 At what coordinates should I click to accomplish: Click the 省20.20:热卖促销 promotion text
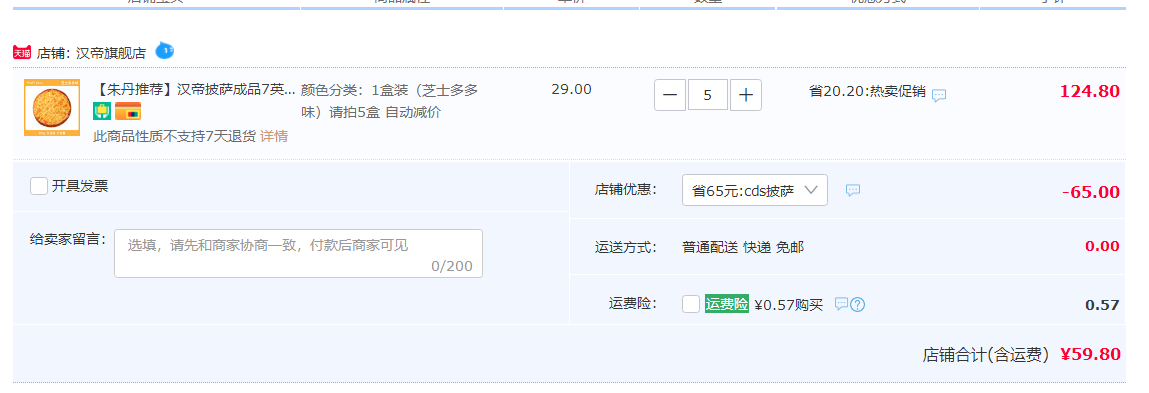(x=868, y=92)
